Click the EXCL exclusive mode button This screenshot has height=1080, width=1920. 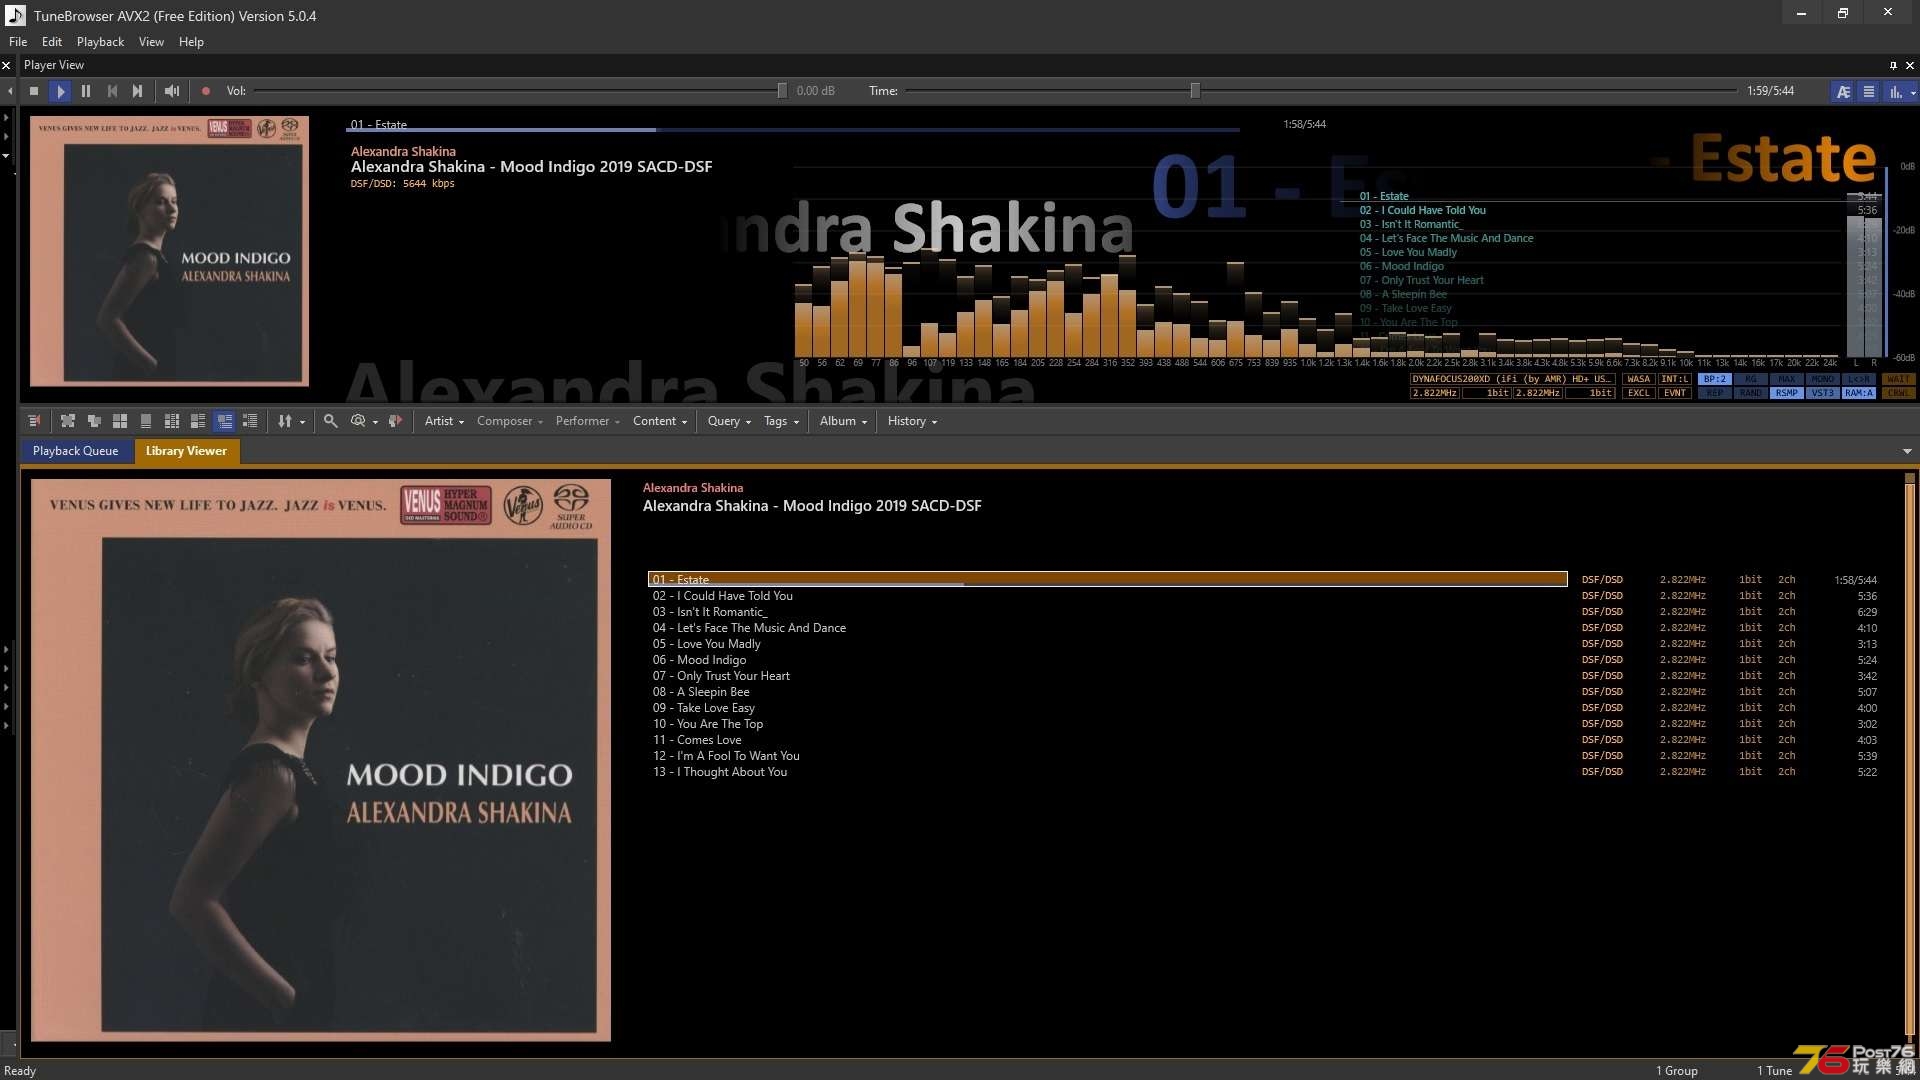(x=1638, y=393)
